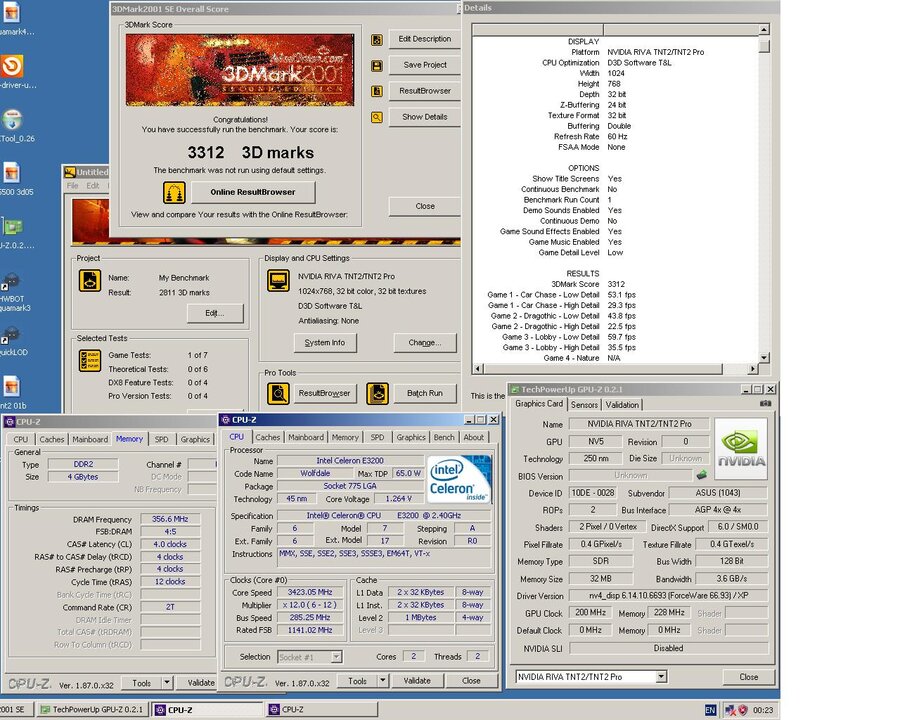Image resolution: width=900 pixels, height=720 pixels.
Task: Open the About tab in CPU-Z
Action: (474, 437)
